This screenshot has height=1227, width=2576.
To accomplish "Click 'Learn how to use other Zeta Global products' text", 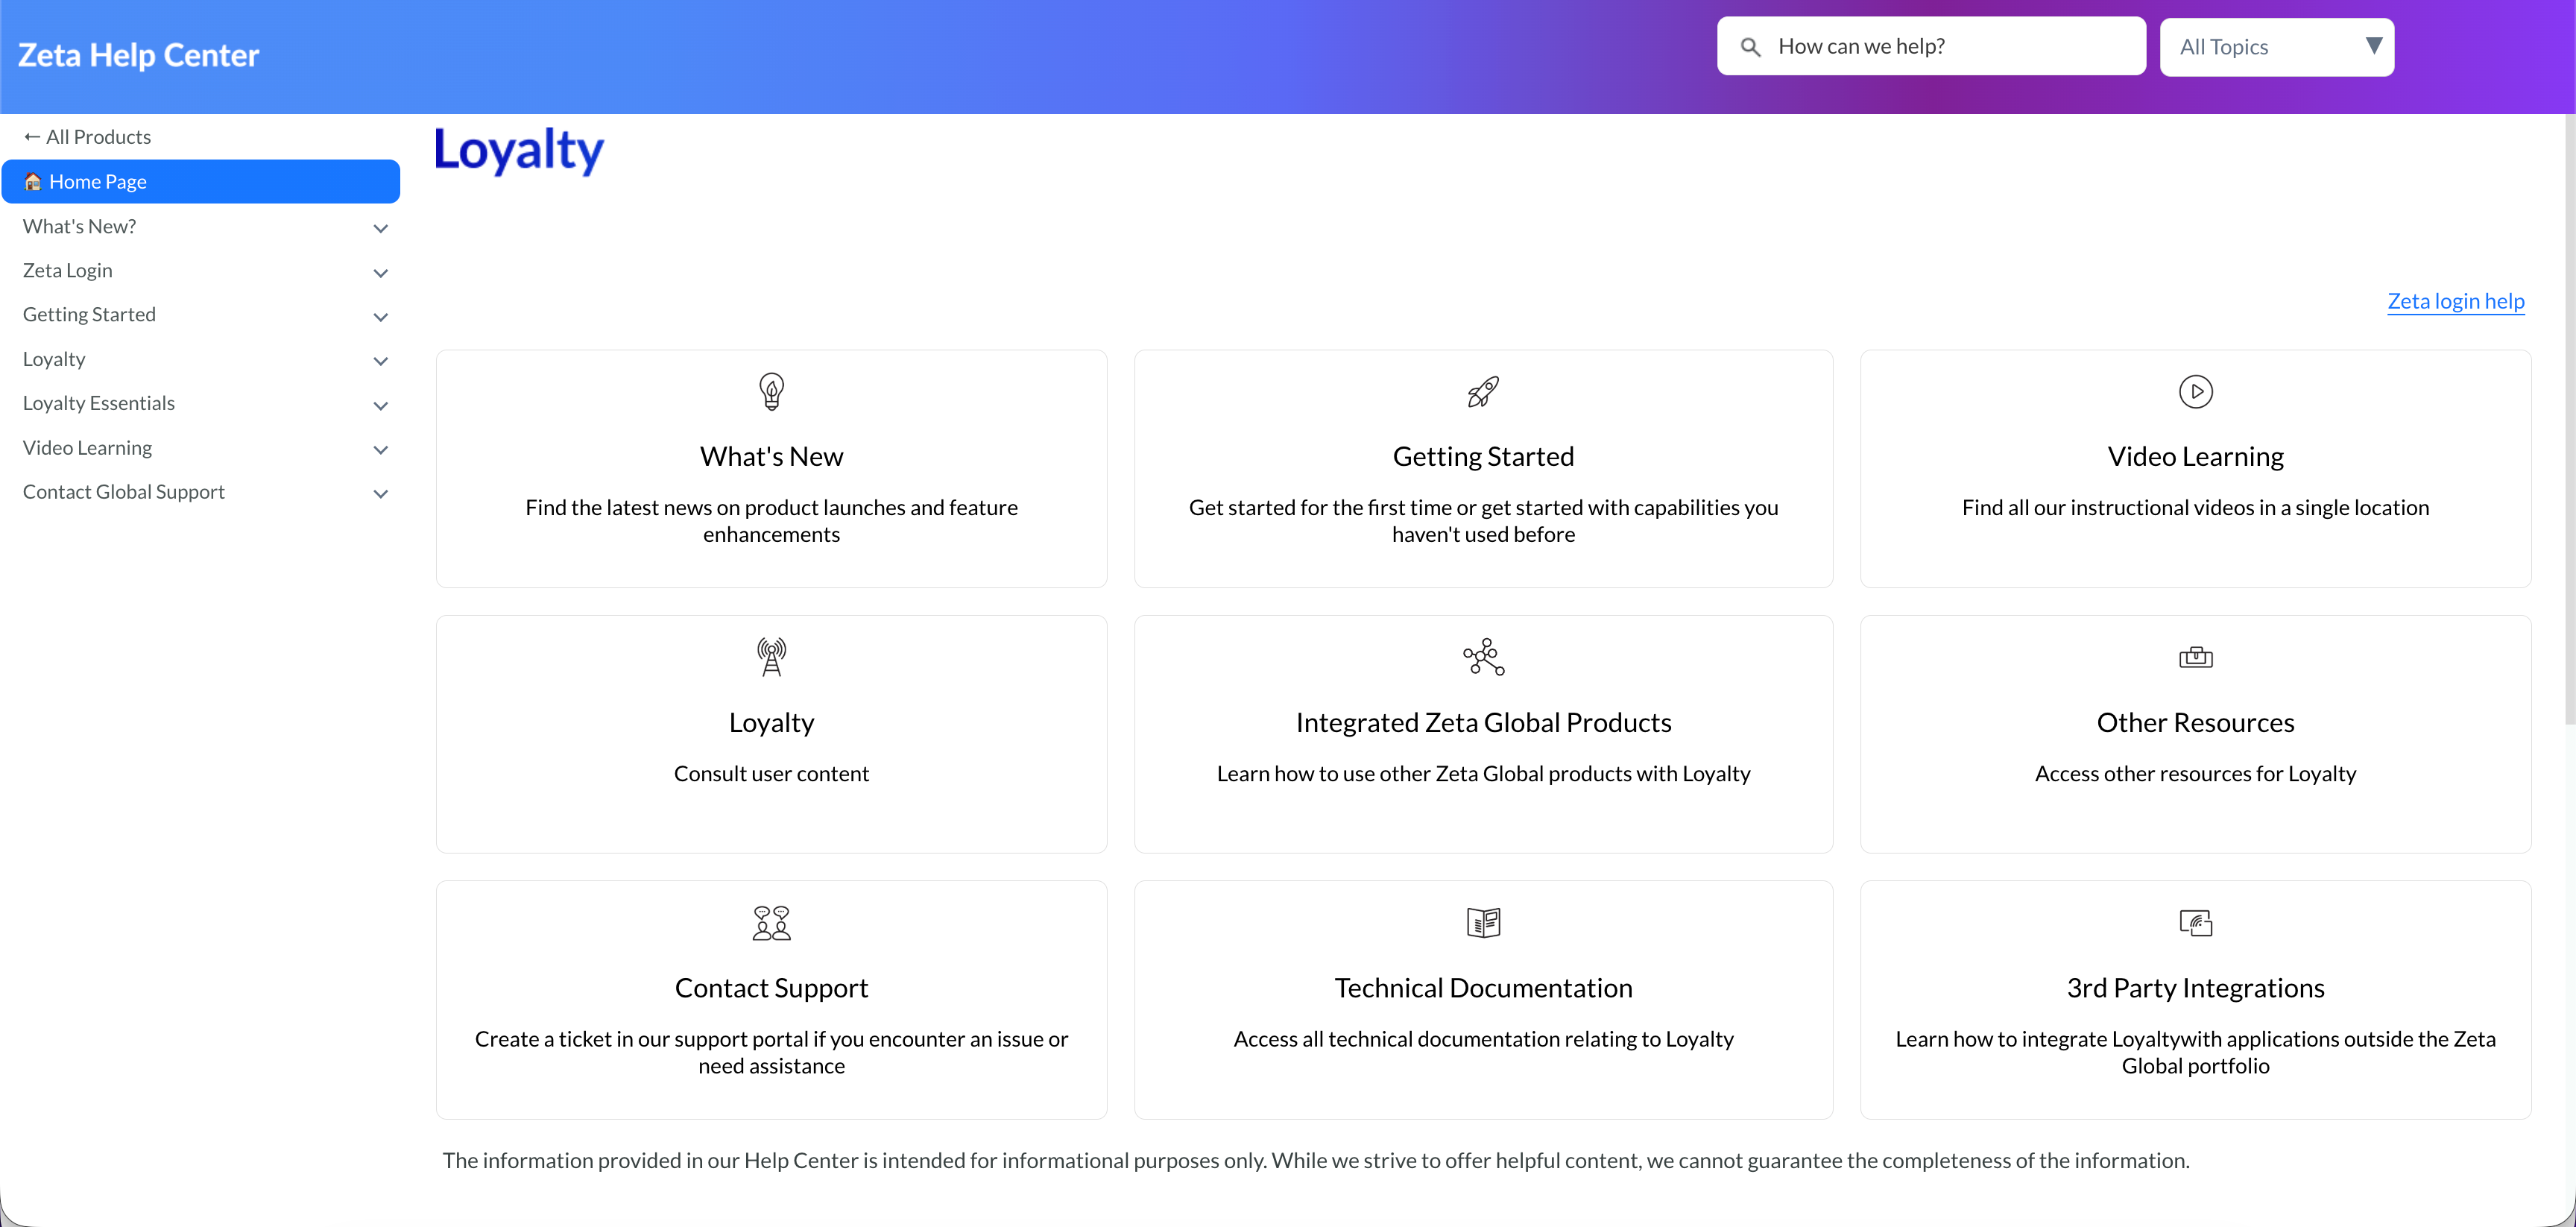I will 1483,773.
